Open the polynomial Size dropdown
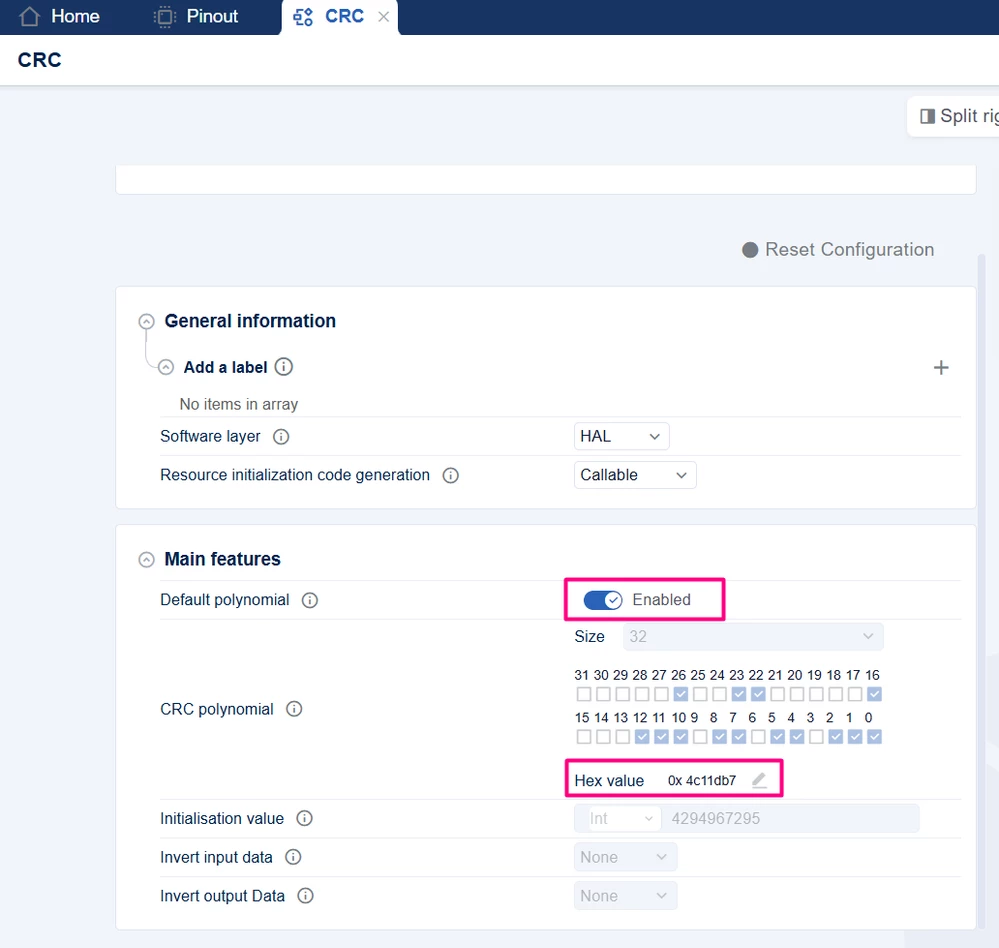This screenshot has height=948, width=999. pyautogui.click(x=753, y=636)
